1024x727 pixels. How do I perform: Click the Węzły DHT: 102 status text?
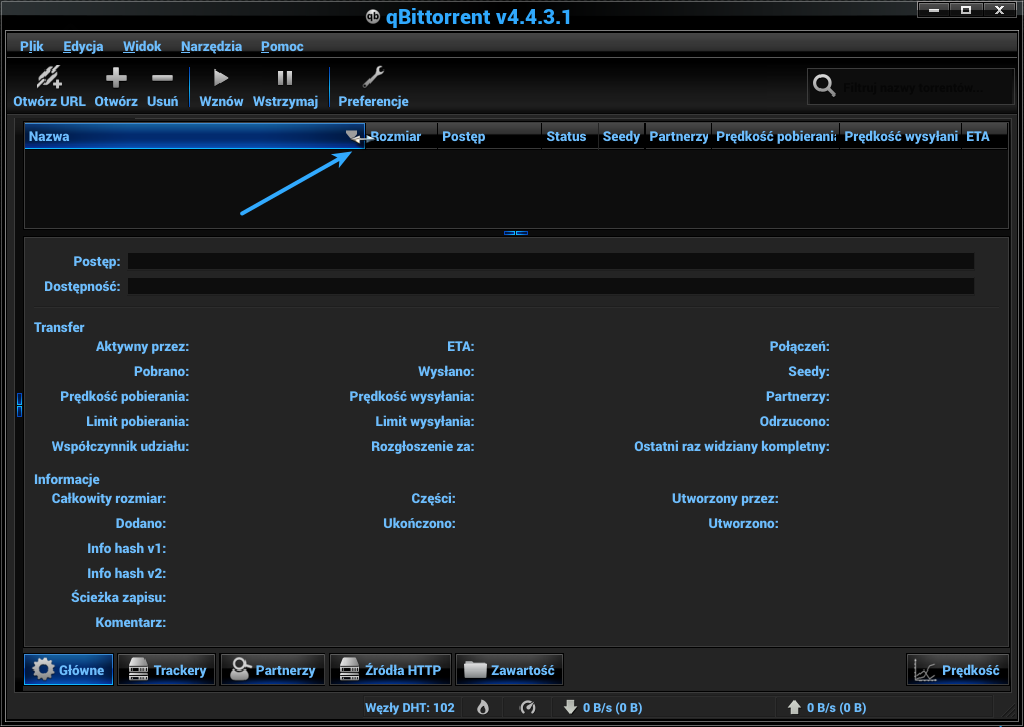(409, 707)
